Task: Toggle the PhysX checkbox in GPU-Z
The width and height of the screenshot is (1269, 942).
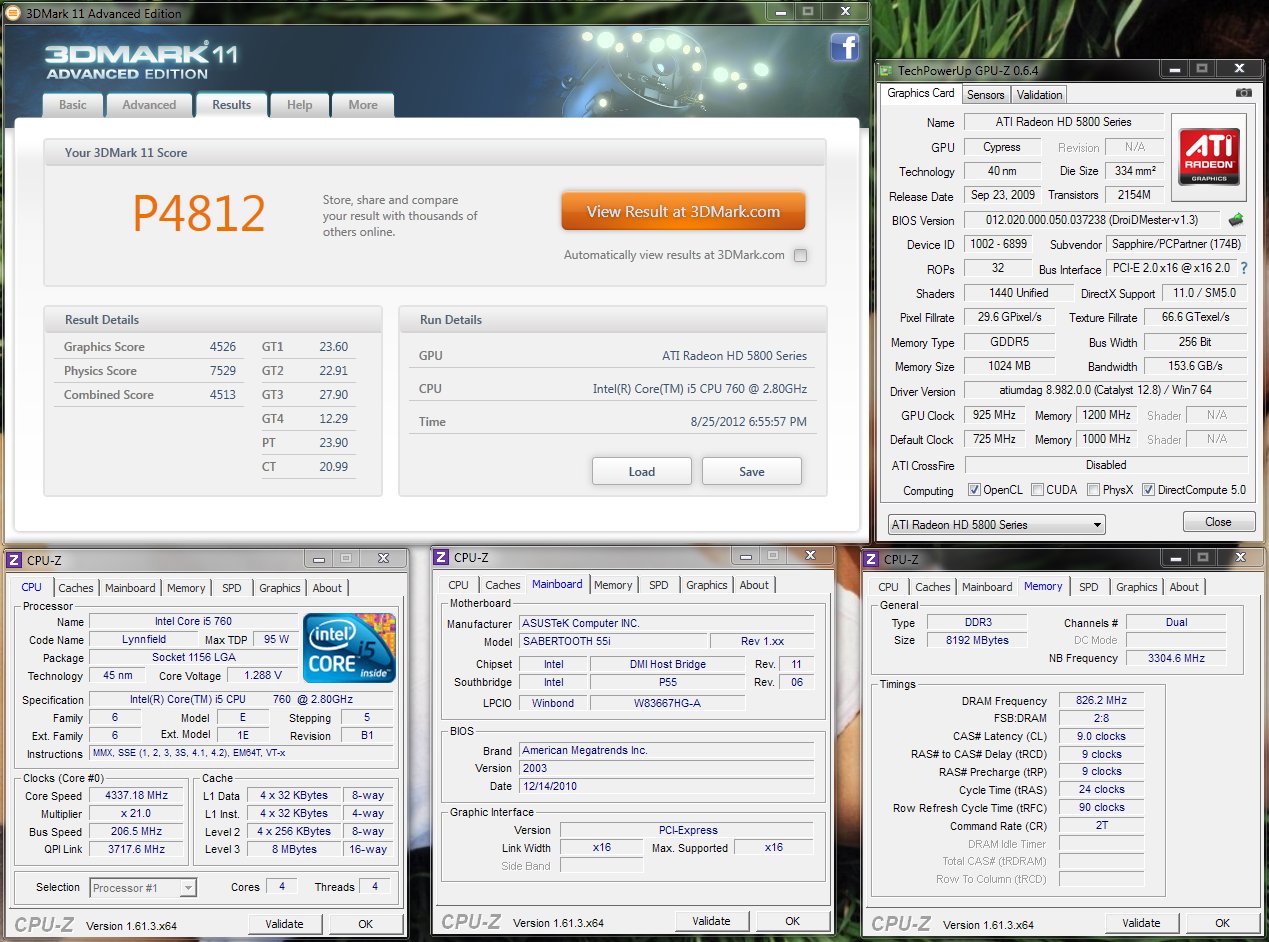Action: [1092, 490]
